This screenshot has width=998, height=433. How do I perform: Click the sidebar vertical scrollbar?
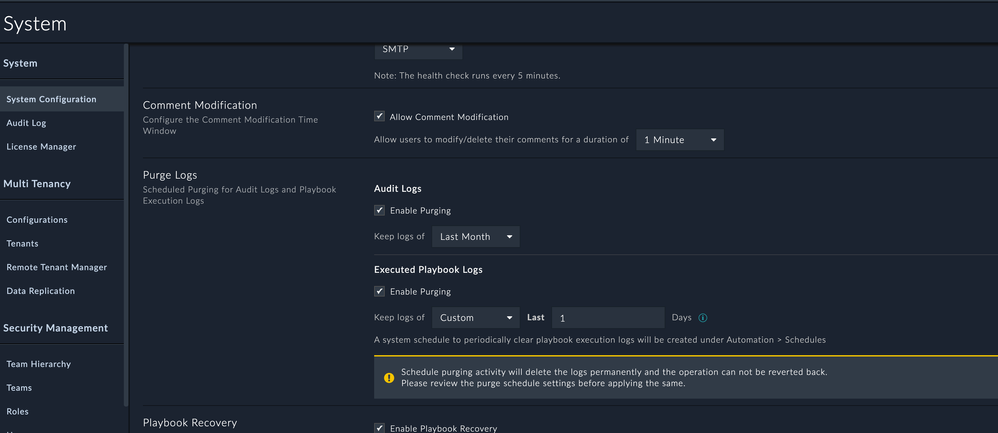point(126,200)
